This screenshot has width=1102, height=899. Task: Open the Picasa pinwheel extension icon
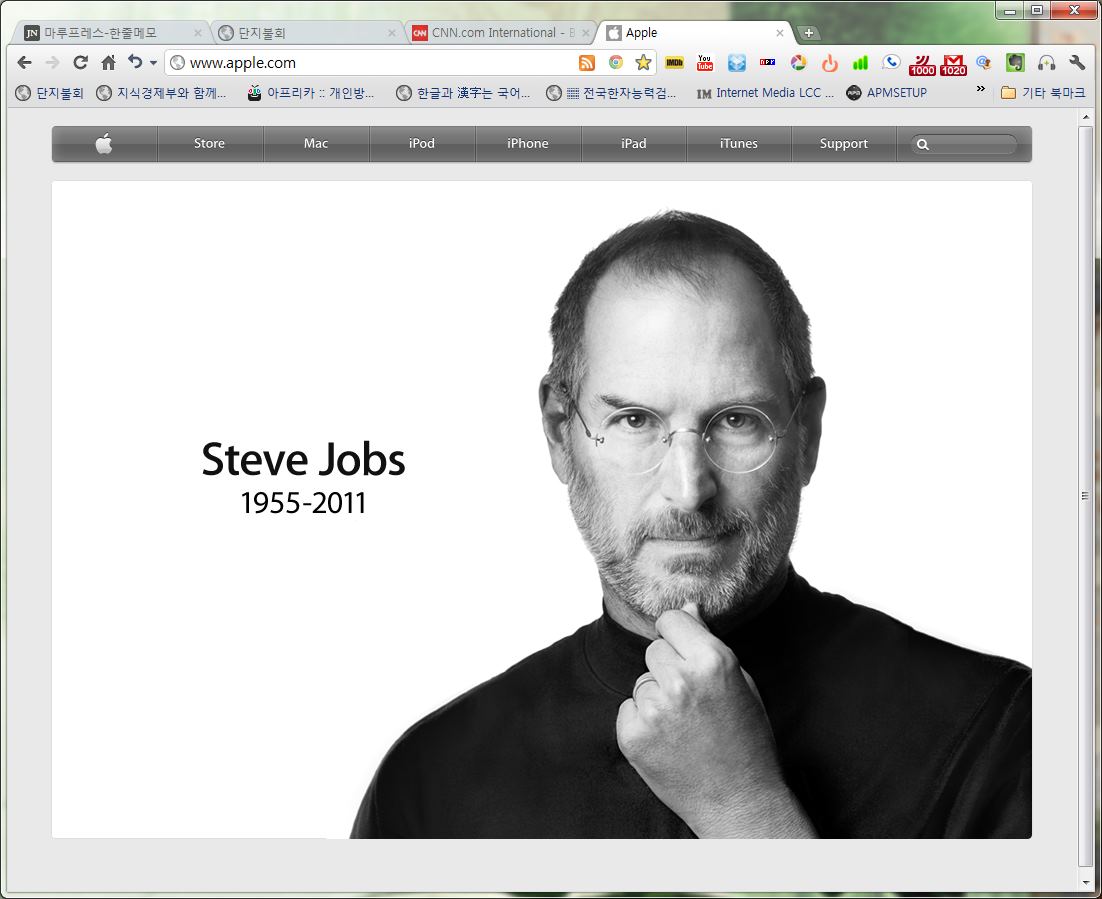tap(798, 63)
